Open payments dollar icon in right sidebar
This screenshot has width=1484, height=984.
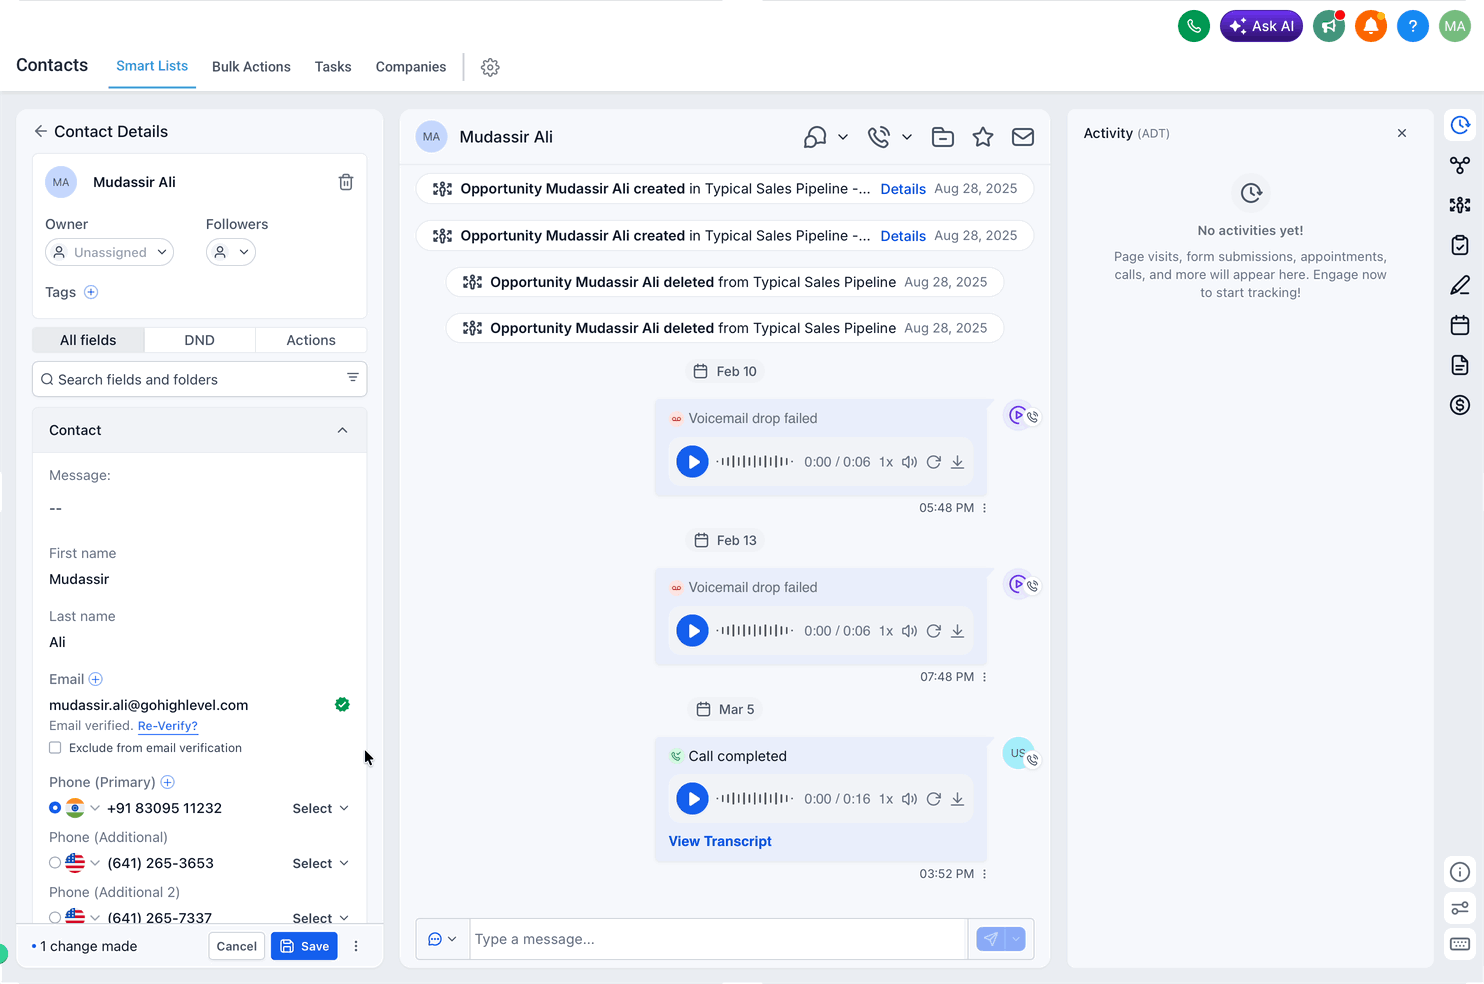pos(1460,405)
